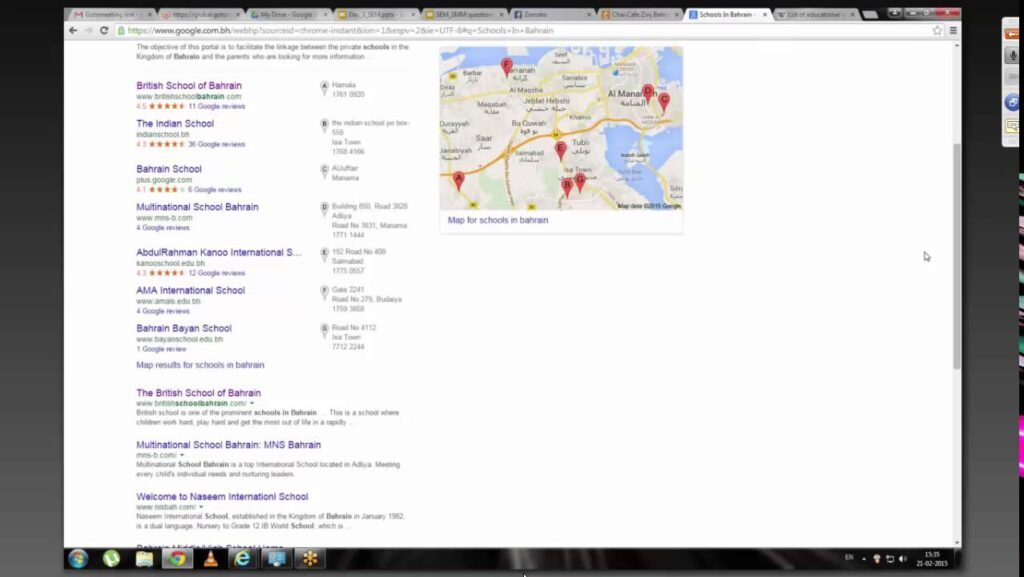Open 36 Google reviews for Indian School
Screen dimensions: 1024x577
(x=217, y=144)
